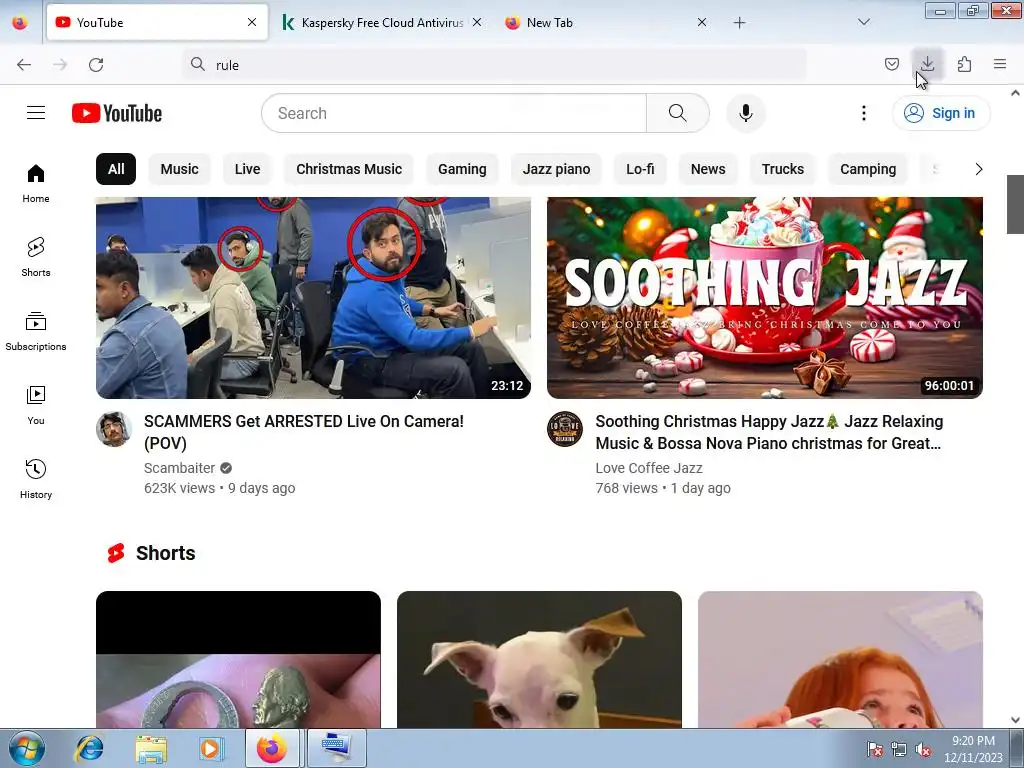Go back with the browser back arrow
1024x768 pixels.
pyautogui.click(x=24, y=65)
